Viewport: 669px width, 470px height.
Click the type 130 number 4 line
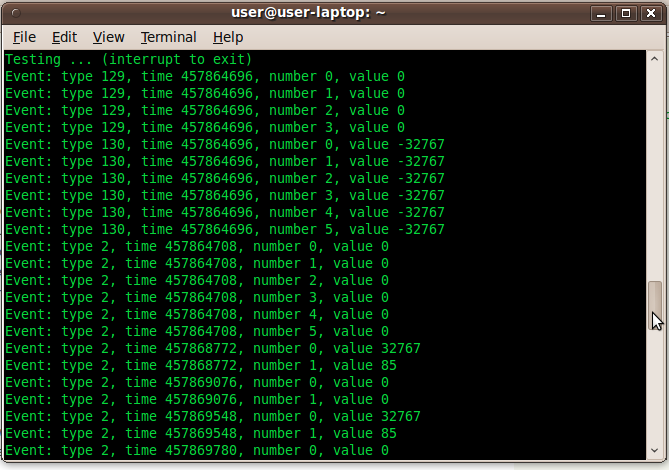pyautogui.click(x=225, y=212)
